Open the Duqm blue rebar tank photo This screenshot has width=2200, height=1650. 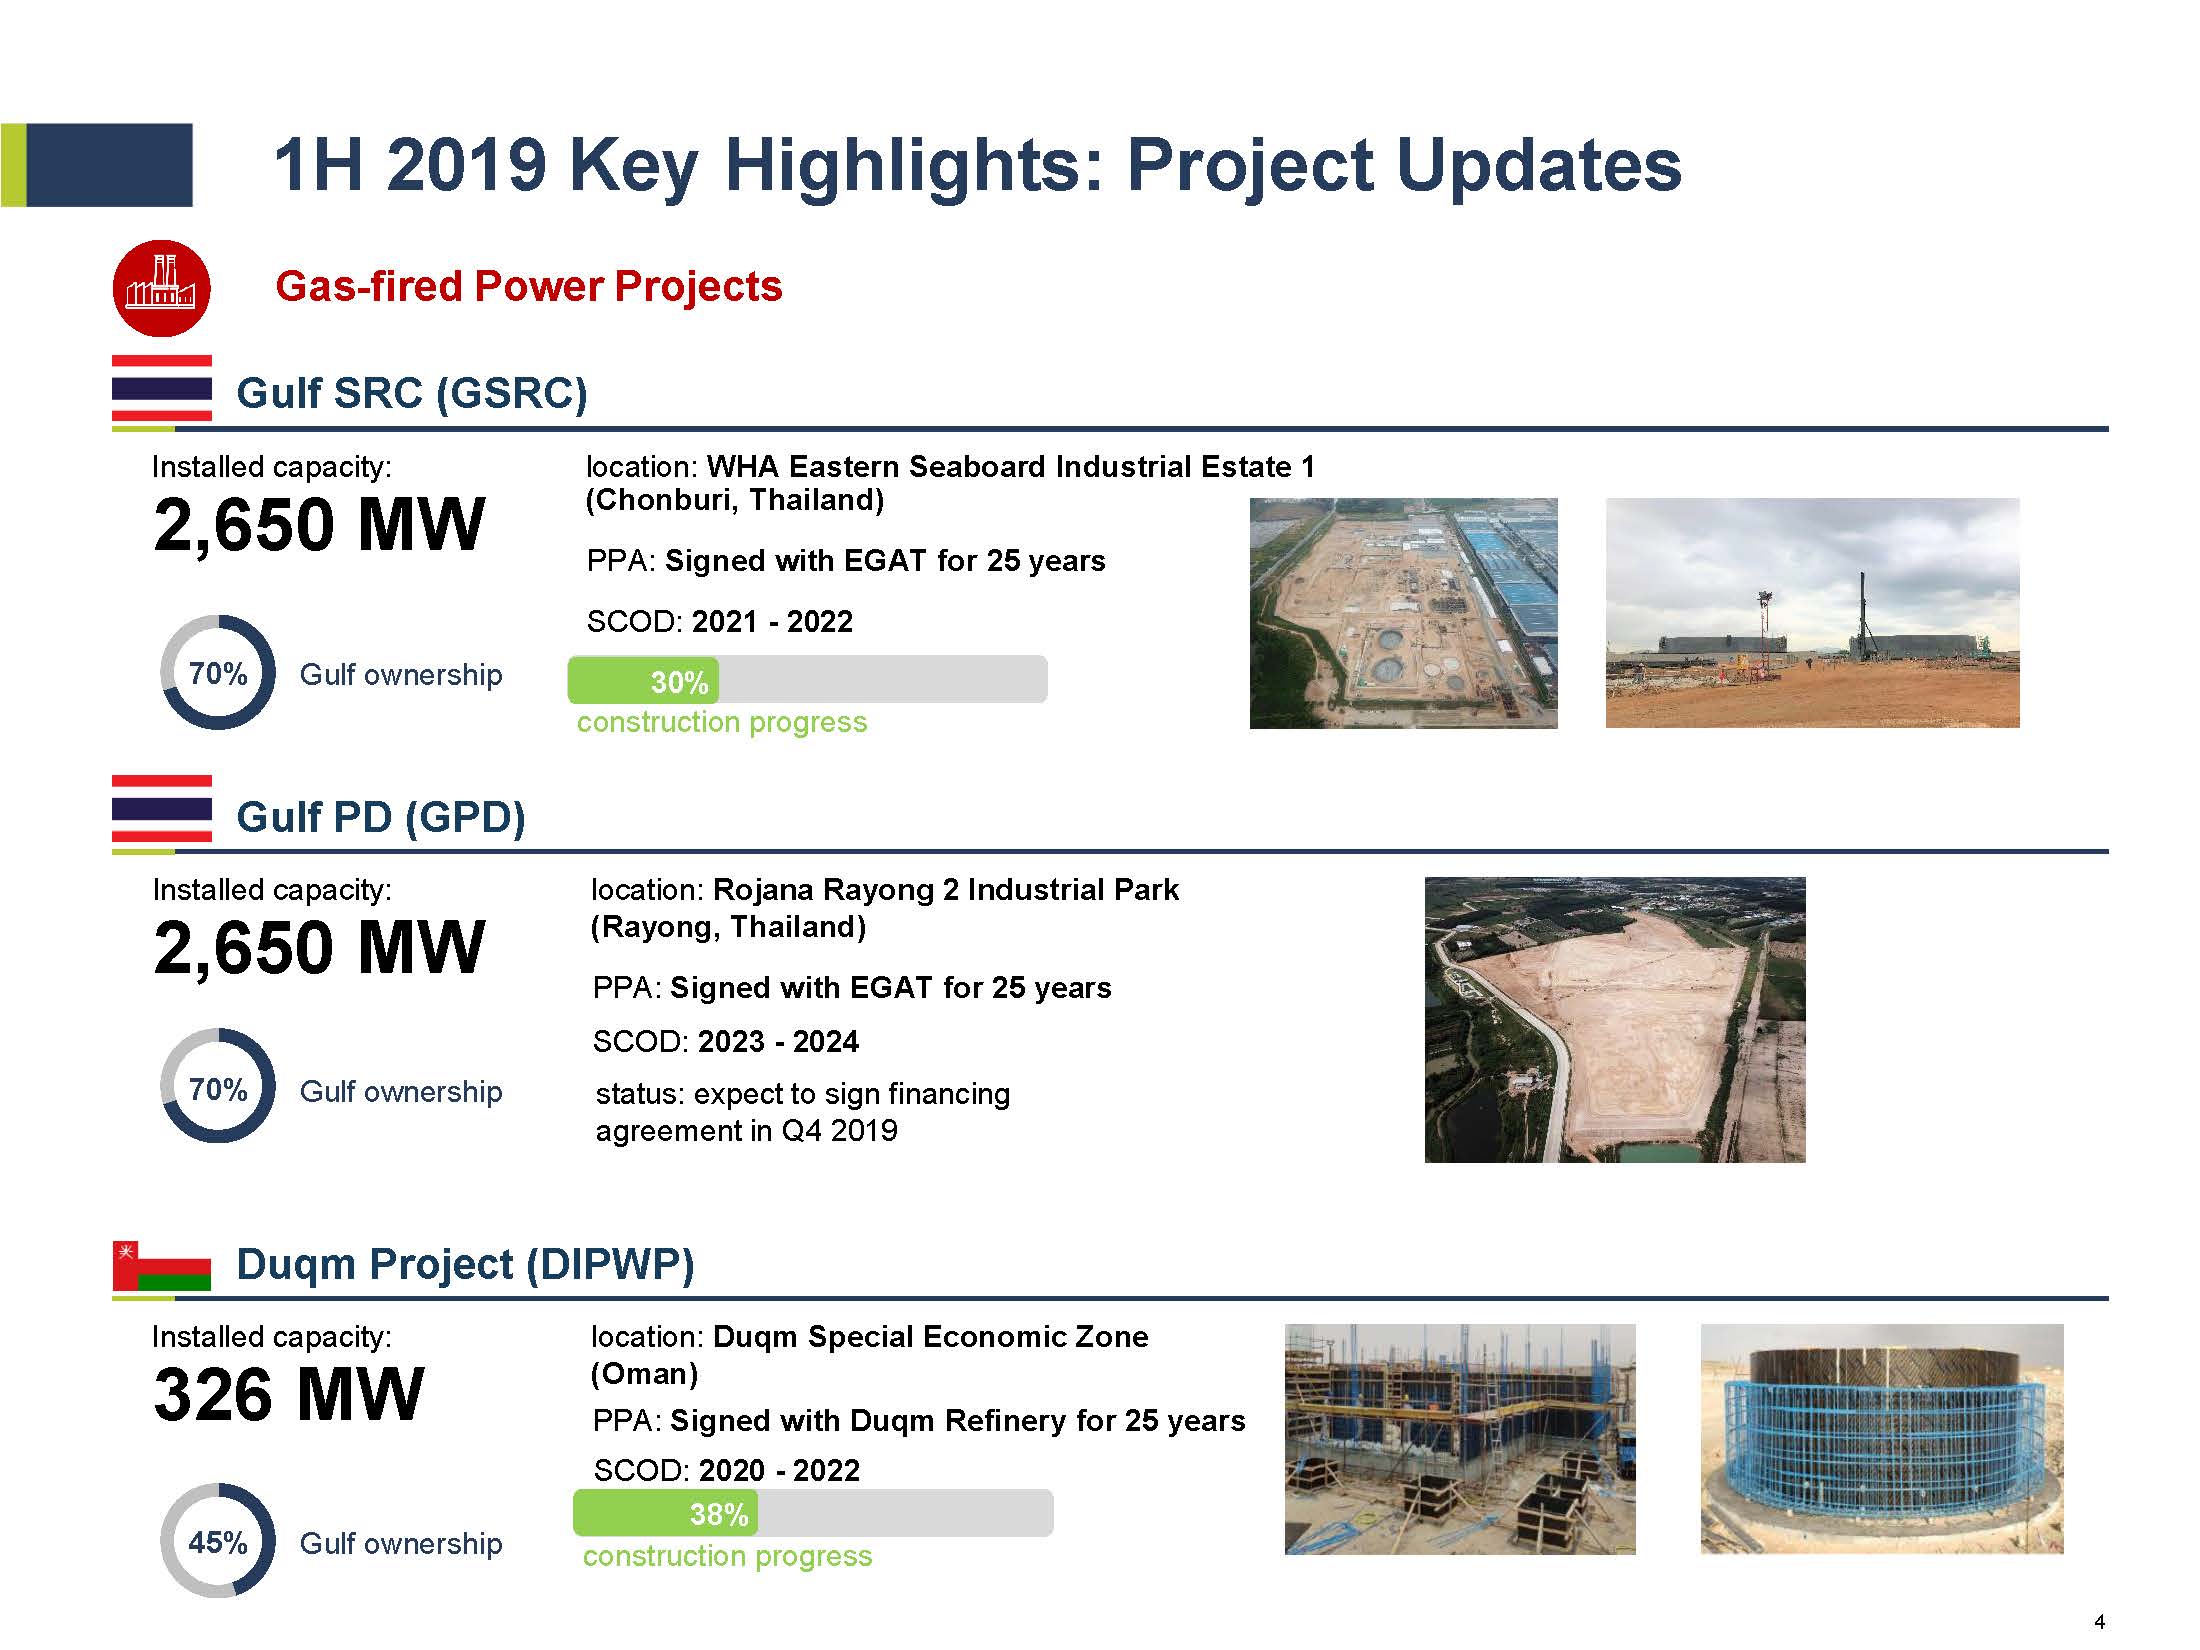coord(1881,1439)
